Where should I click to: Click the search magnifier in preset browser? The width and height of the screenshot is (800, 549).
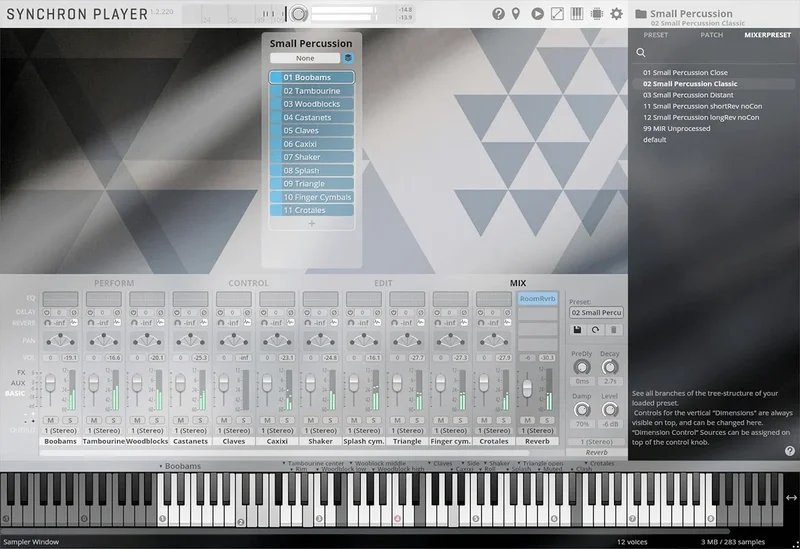641,52
